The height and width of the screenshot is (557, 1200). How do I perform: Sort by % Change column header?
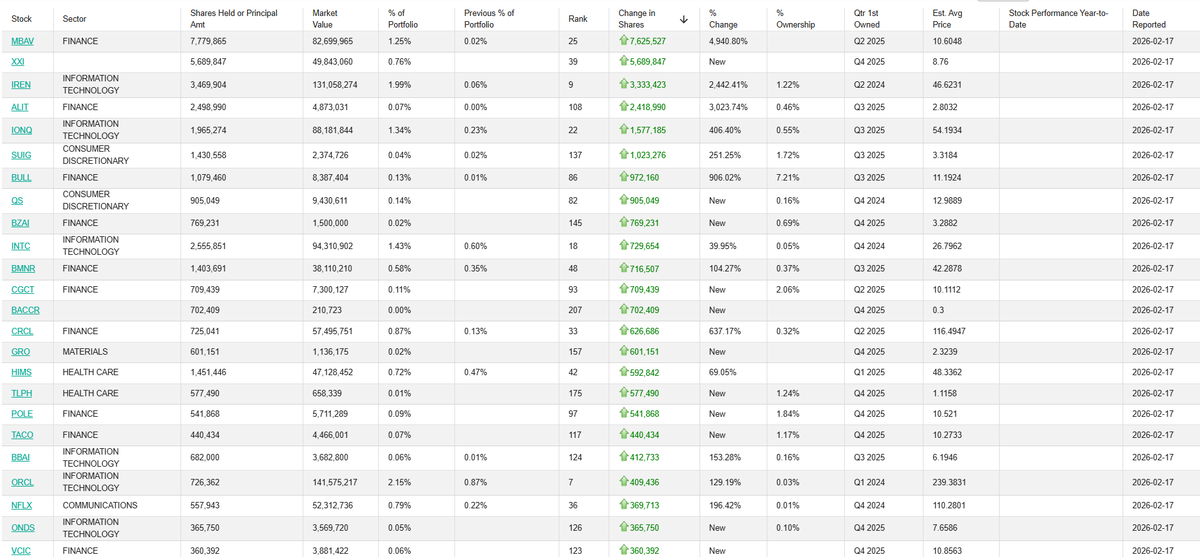point(724,19)
